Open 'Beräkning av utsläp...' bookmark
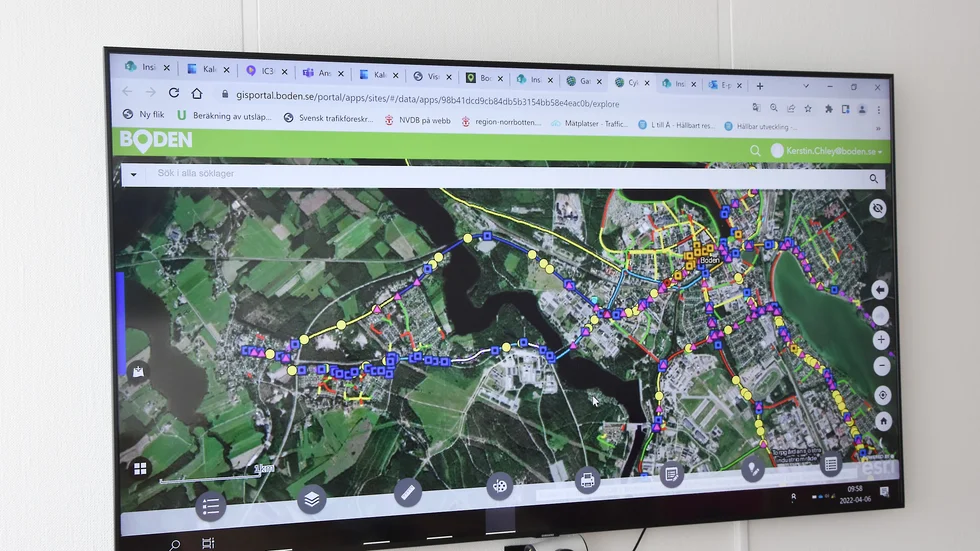Screen dimensions: 980x551 [x=224, y=116]
